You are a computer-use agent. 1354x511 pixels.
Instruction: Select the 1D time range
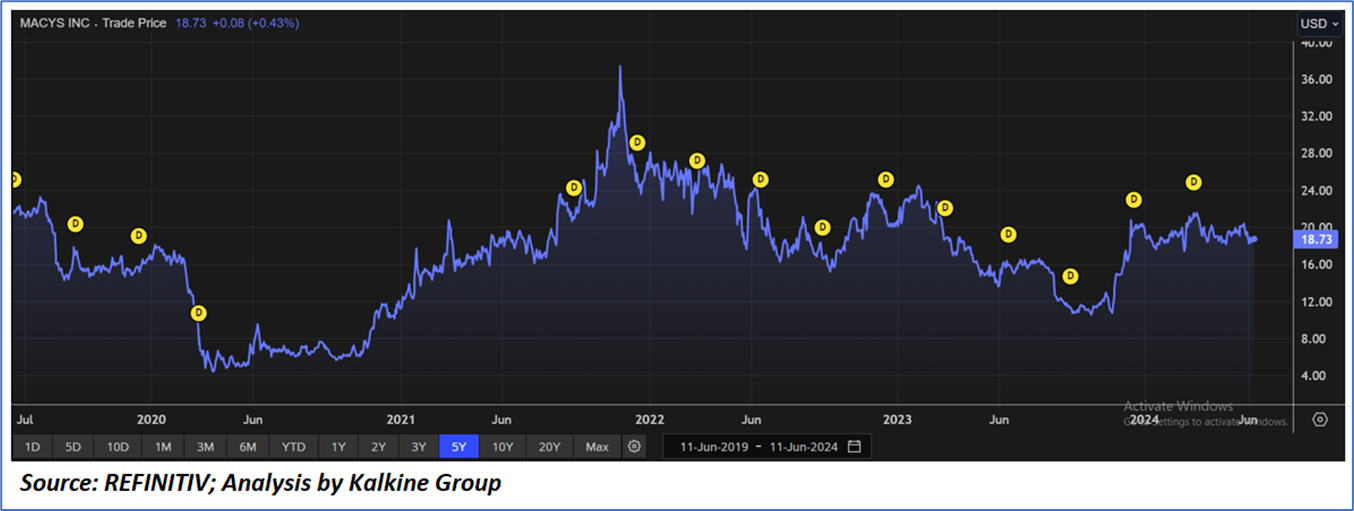(x=32, y=446)
